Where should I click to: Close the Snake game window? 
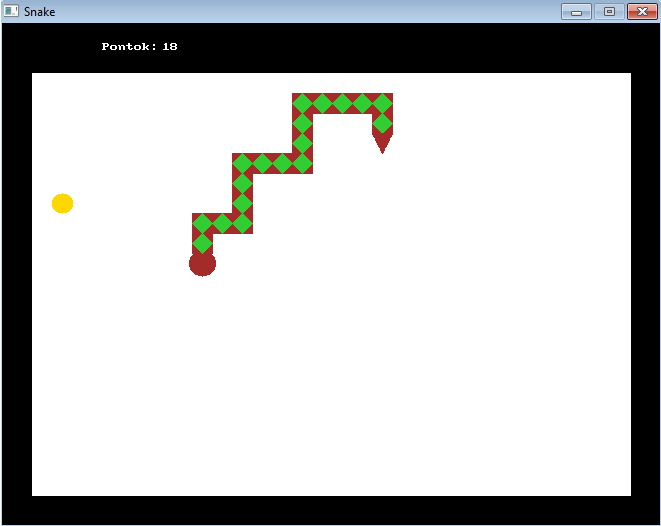coord(640,11)
